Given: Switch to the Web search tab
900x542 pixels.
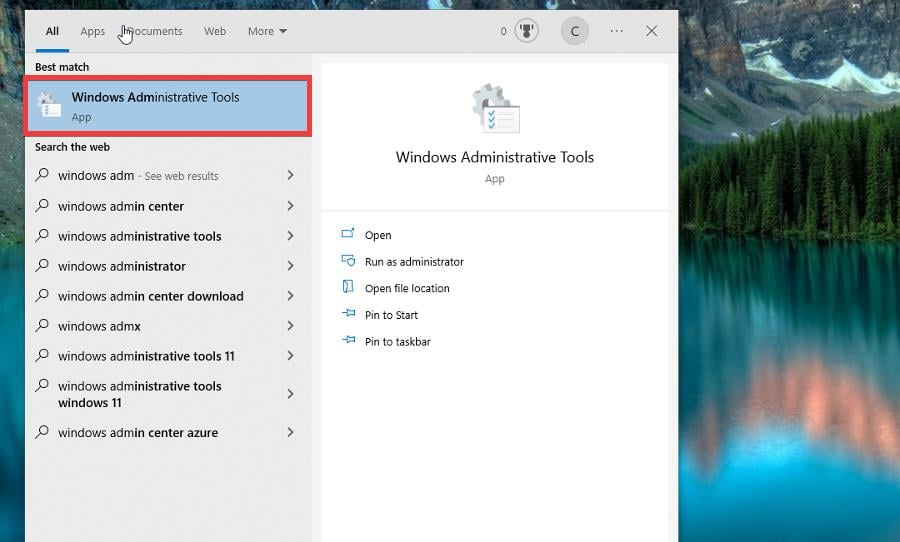Looking at the screenshot, I should pos(215,31).
